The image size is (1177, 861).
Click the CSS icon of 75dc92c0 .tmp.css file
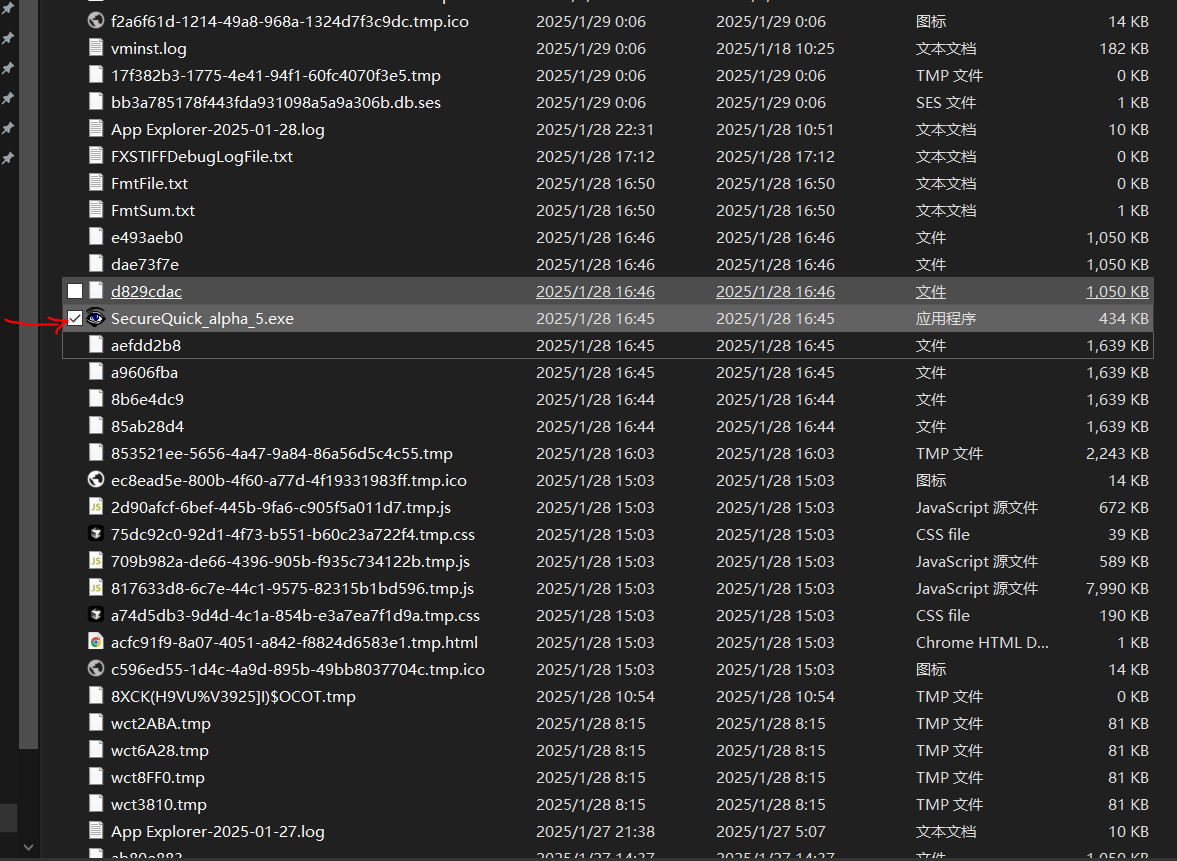point(96,534)
